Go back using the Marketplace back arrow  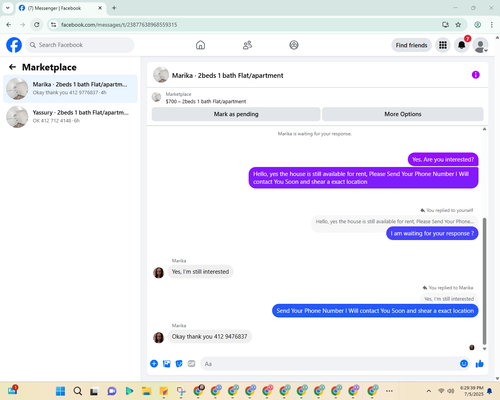point(12,67)
